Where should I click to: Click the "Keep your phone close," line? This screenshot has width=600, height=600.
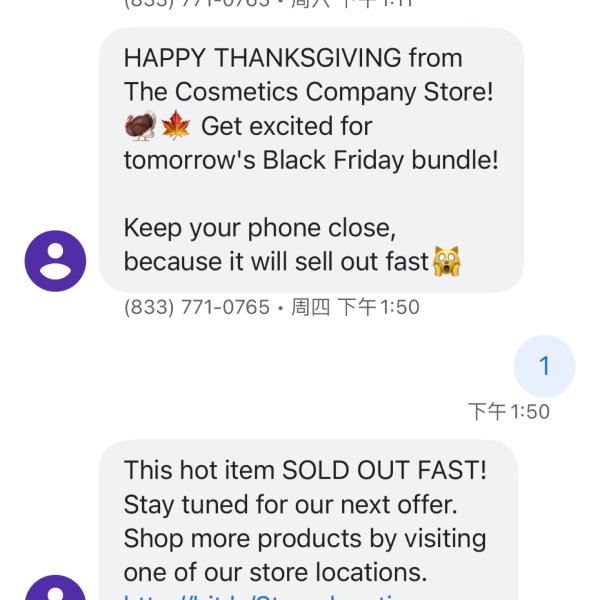coord(260,228)
